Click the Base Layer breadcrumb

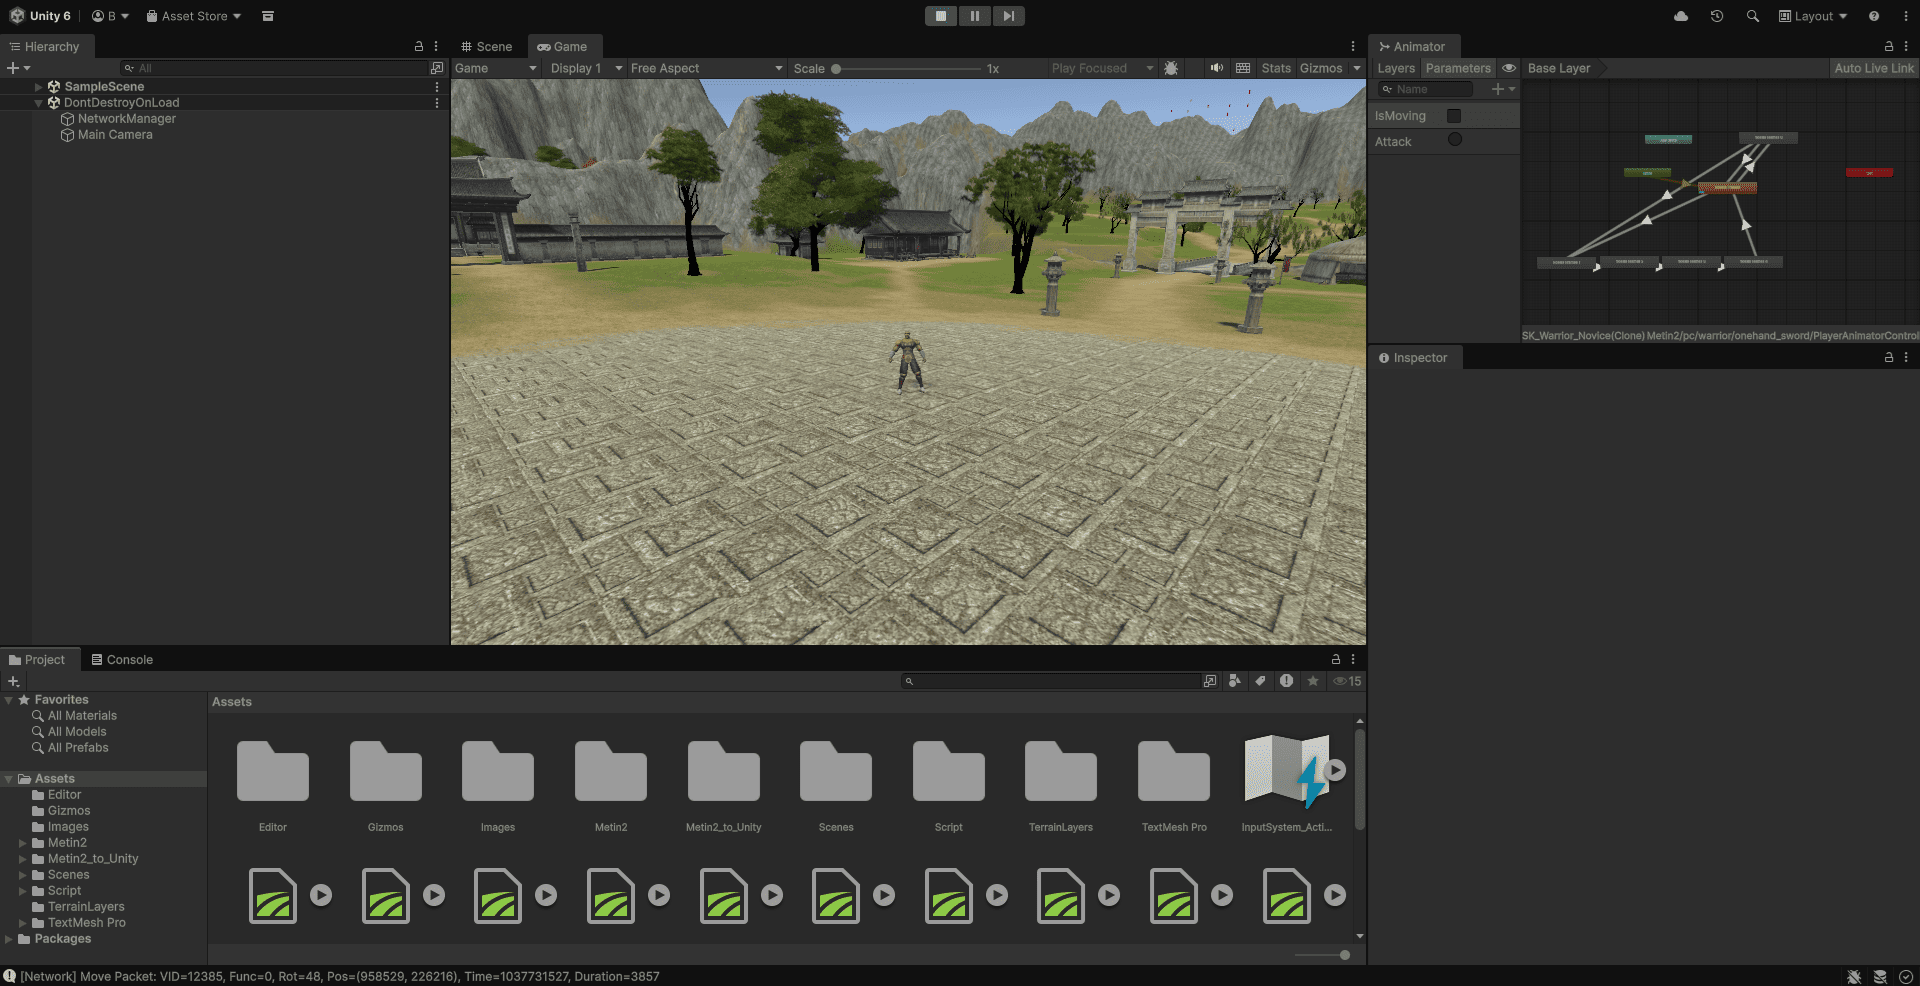tap(1559, 68)
